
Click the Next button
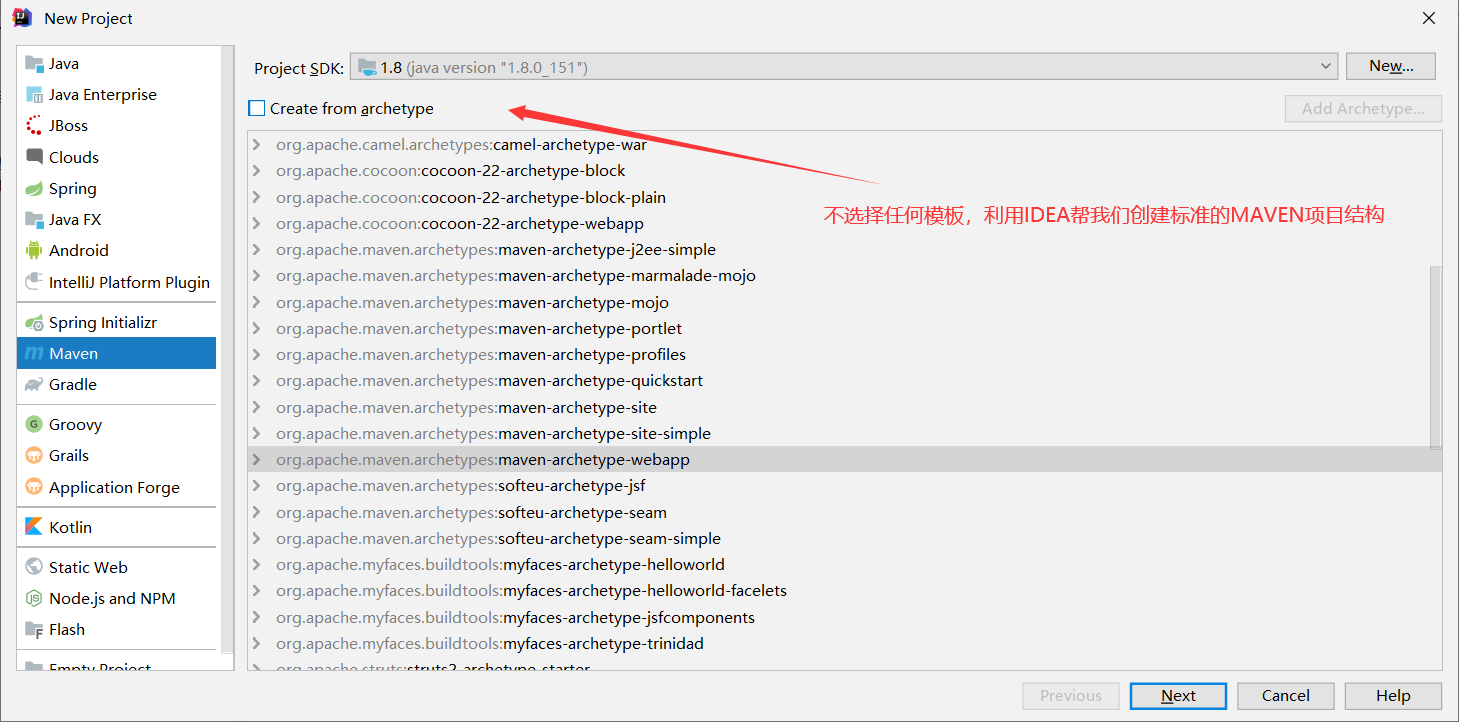click(x=1178, y=696)
